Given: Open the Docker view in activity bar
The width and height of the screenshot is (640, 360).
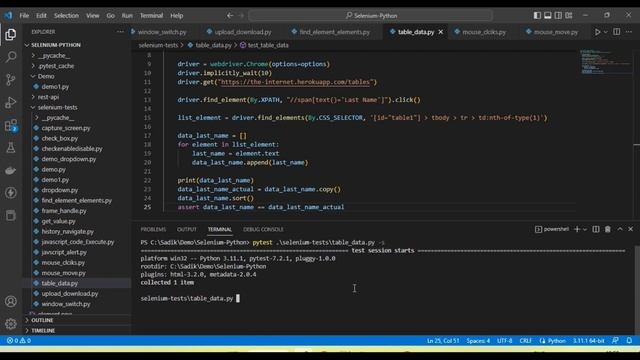Looking at the screenshot, I should pos(11,170).
